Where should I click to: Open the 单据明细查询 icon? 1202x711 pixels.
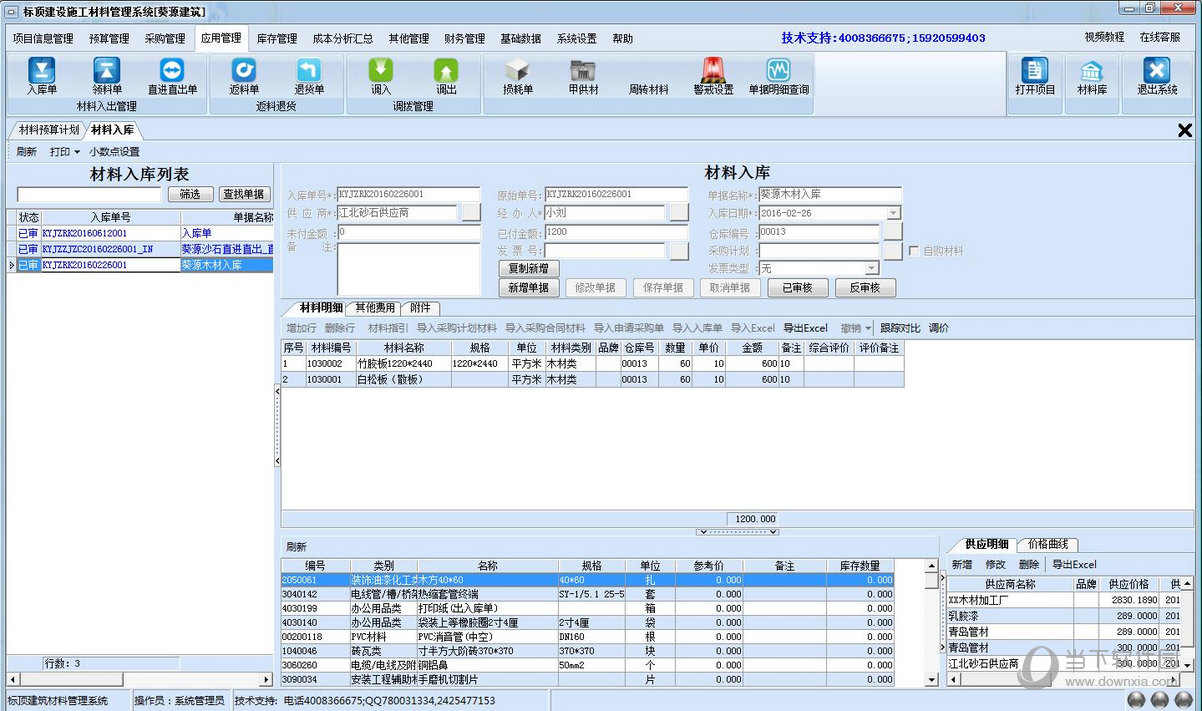(x=778, y=77)
